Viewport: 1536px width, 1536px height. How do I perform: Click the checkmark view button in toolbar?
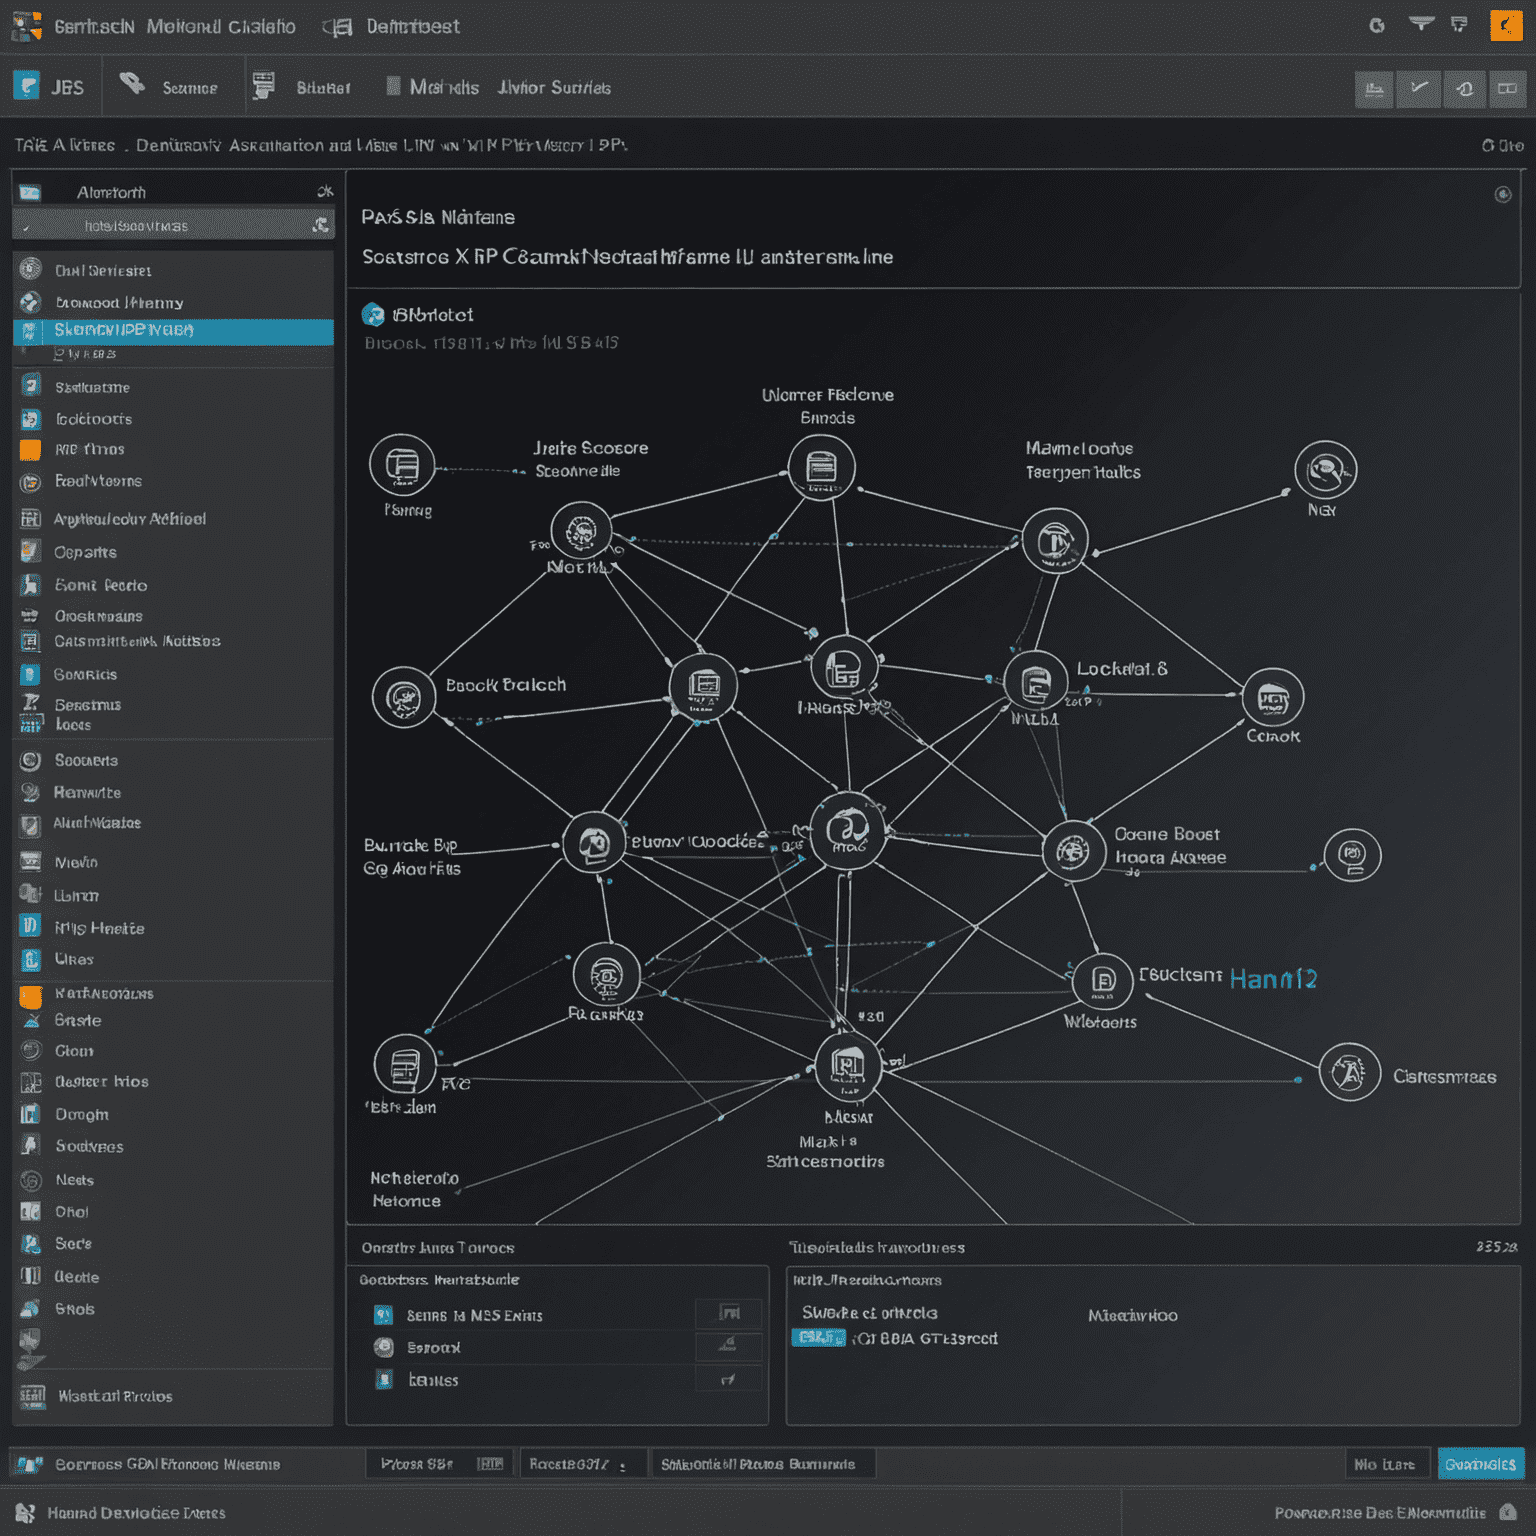[1419, 89]
